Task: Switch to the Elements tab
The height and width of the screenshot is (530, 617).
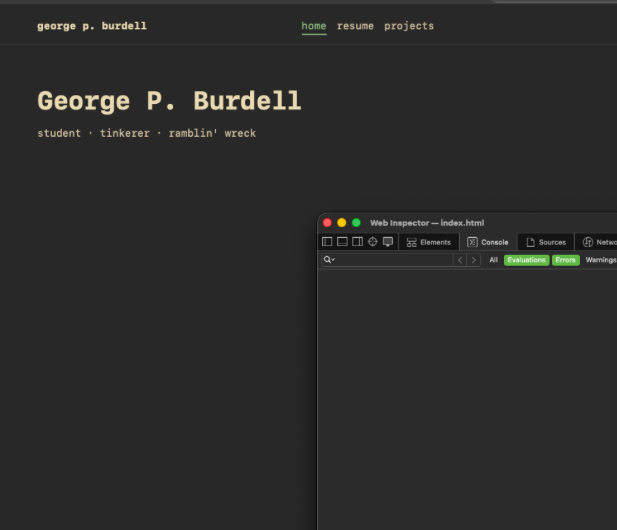Action: click(429, 242)
